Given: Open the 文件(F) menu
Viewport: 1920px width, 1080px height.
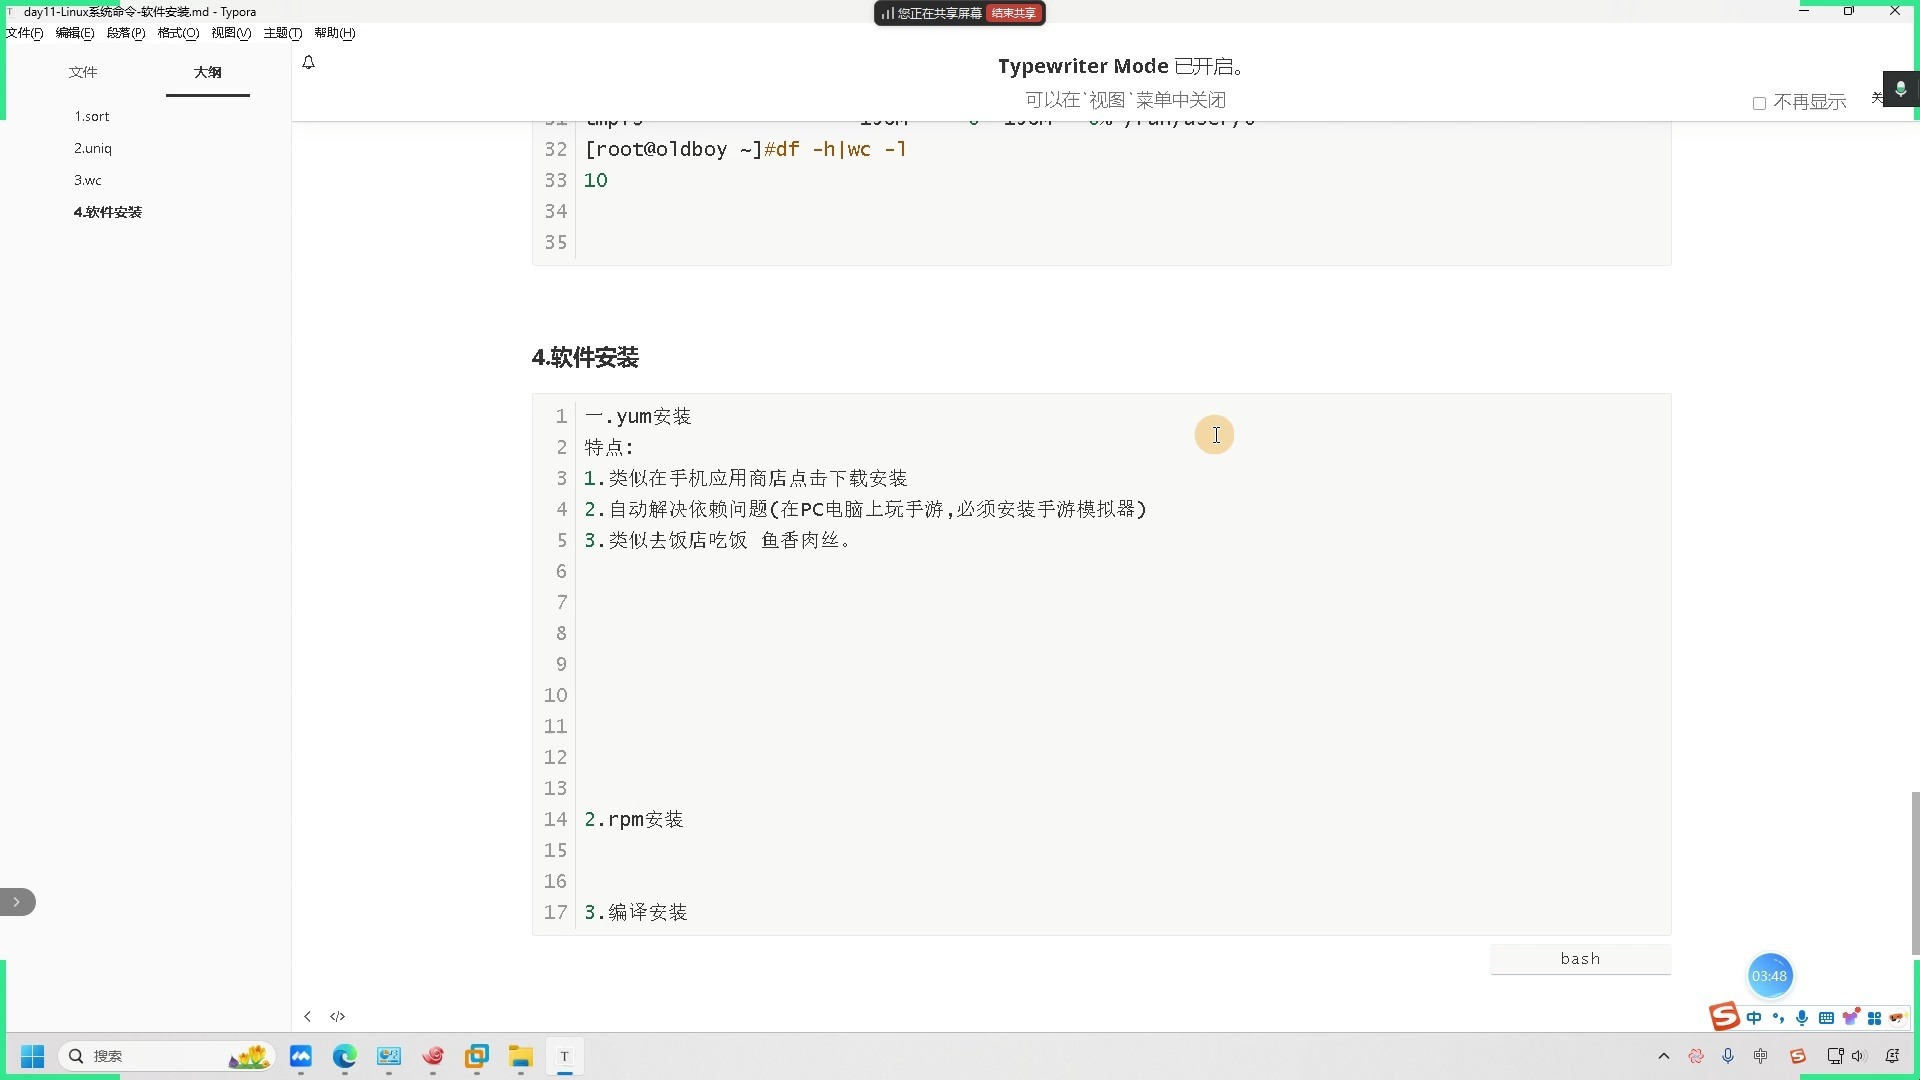Looking at the screenshot, I should pos(25,33).
